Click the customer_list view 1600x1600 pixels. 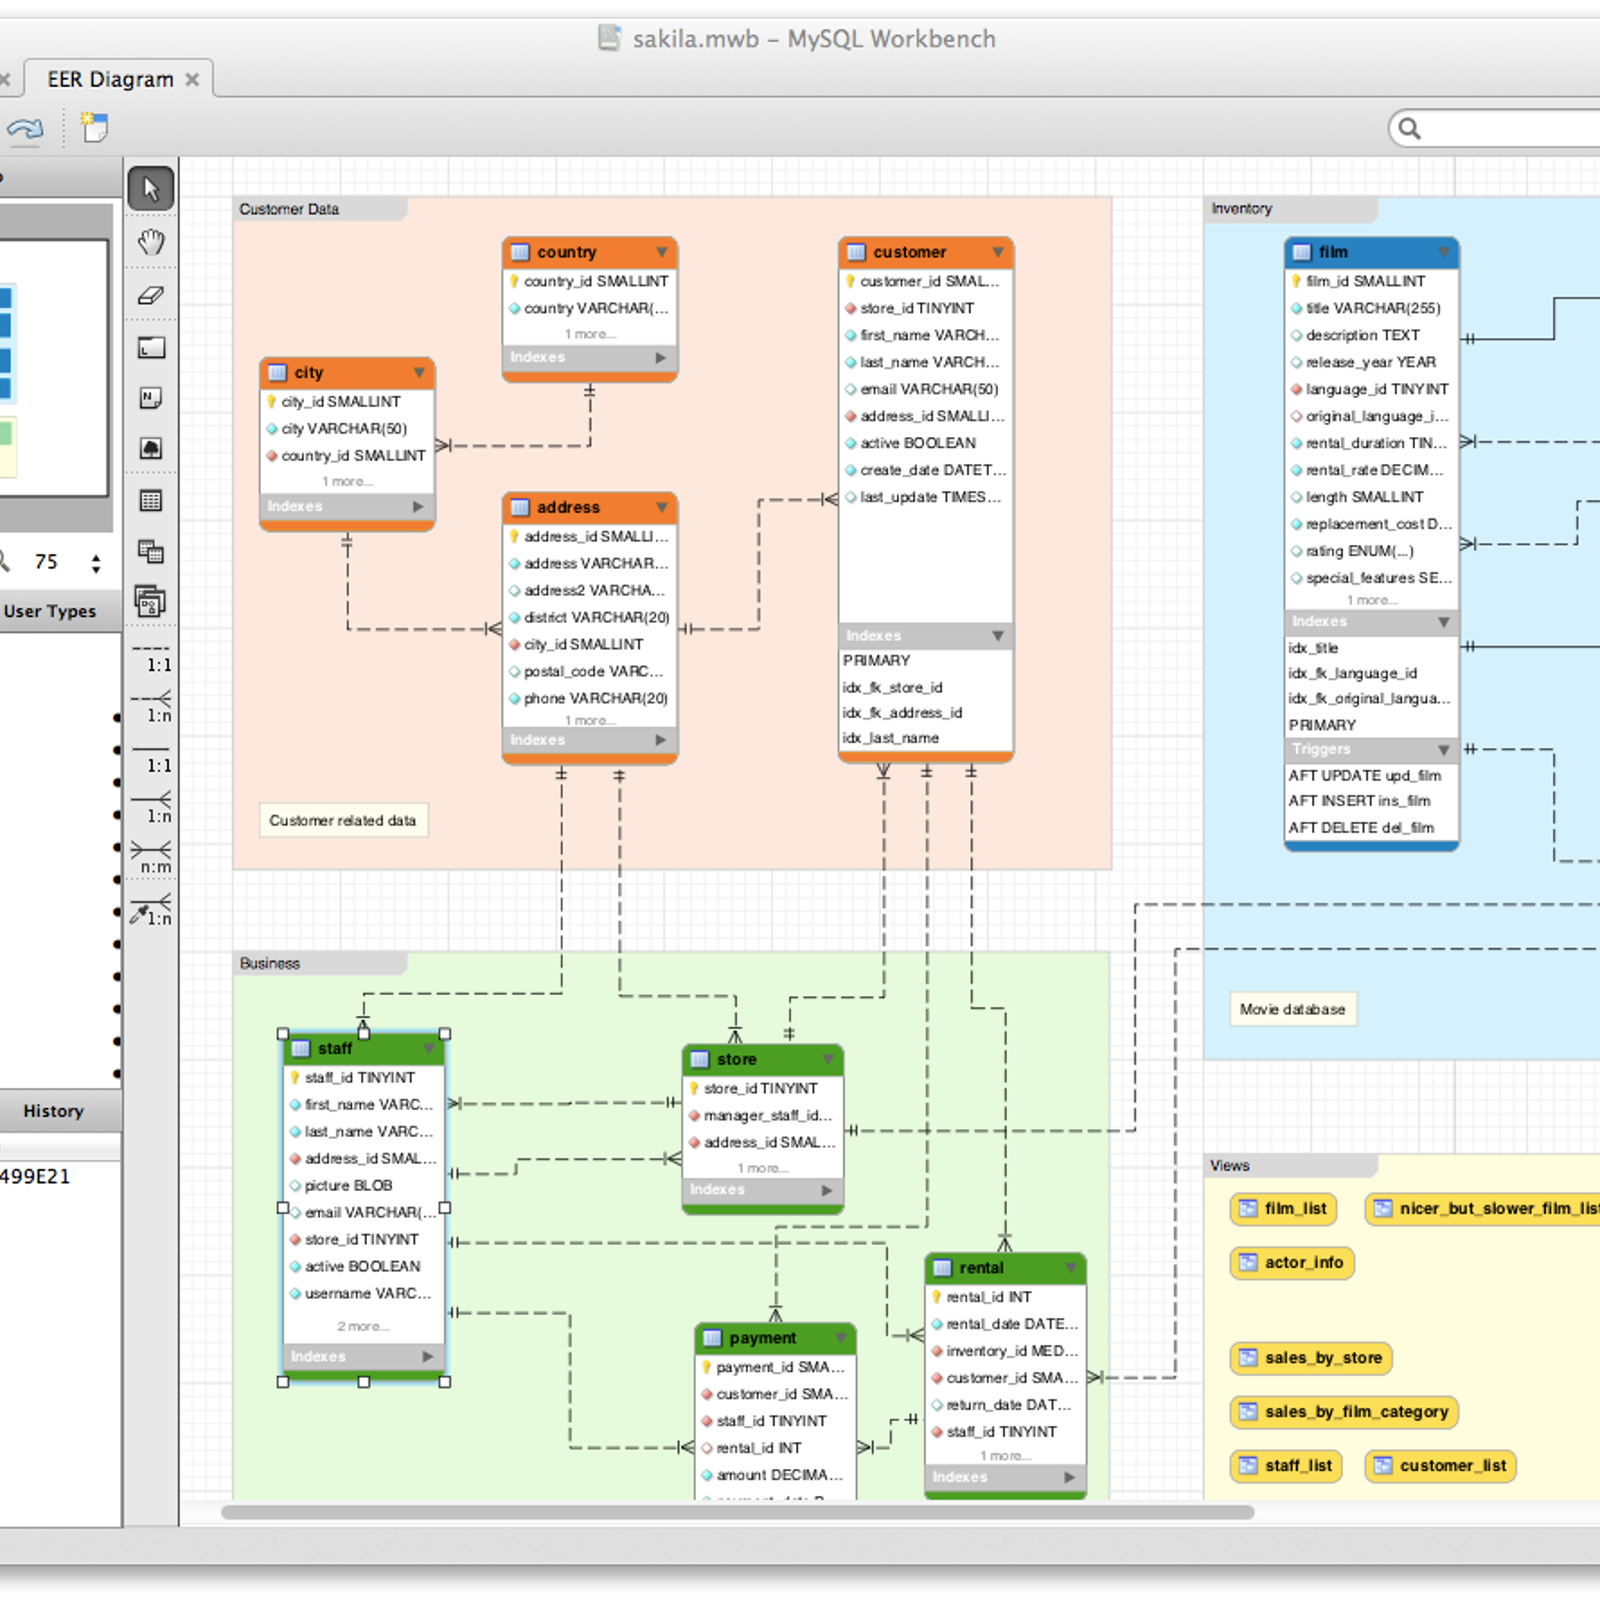pos(1441,1466)
